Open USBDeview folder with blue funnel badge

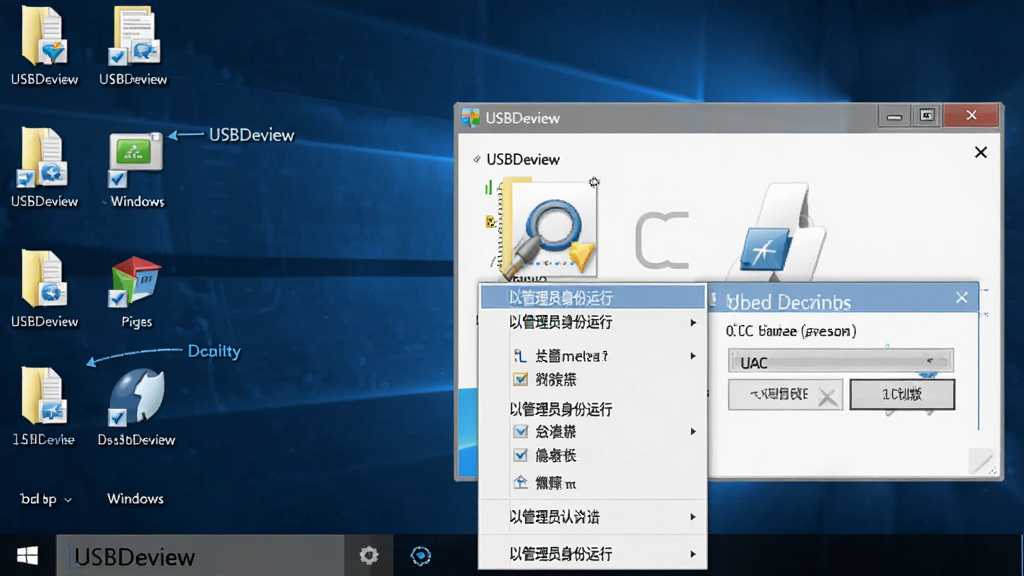[x=44, y=36]
